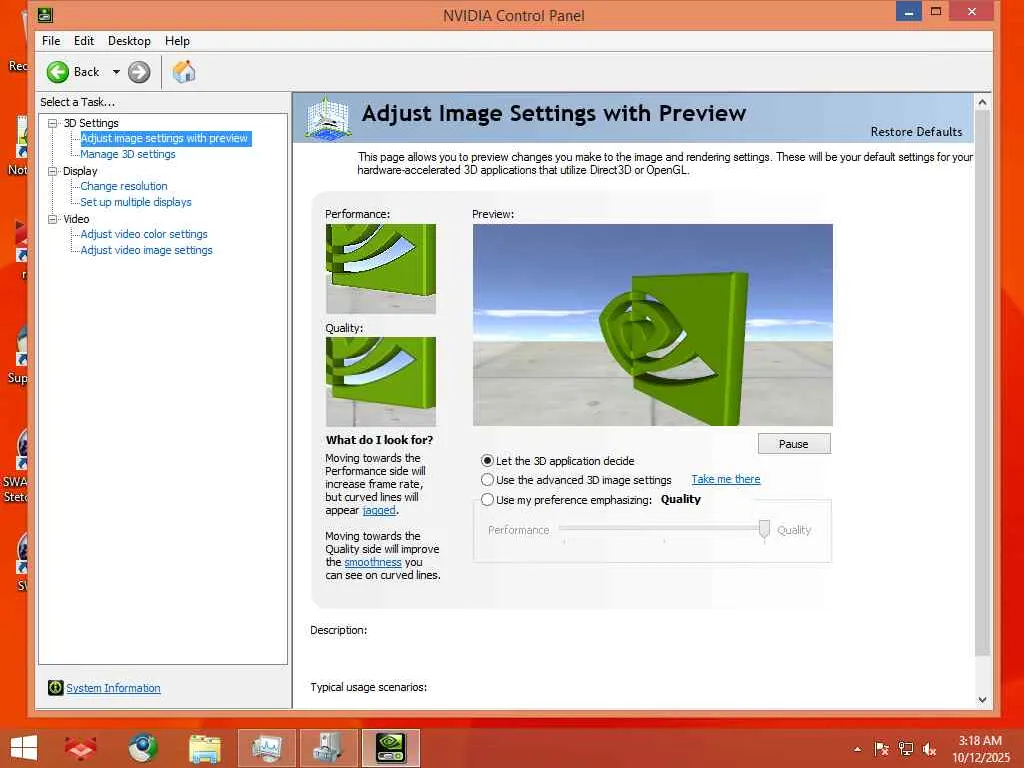Open the Windows Start button
The width and height of the screenshot is (1024, 768).
[24, 748]
